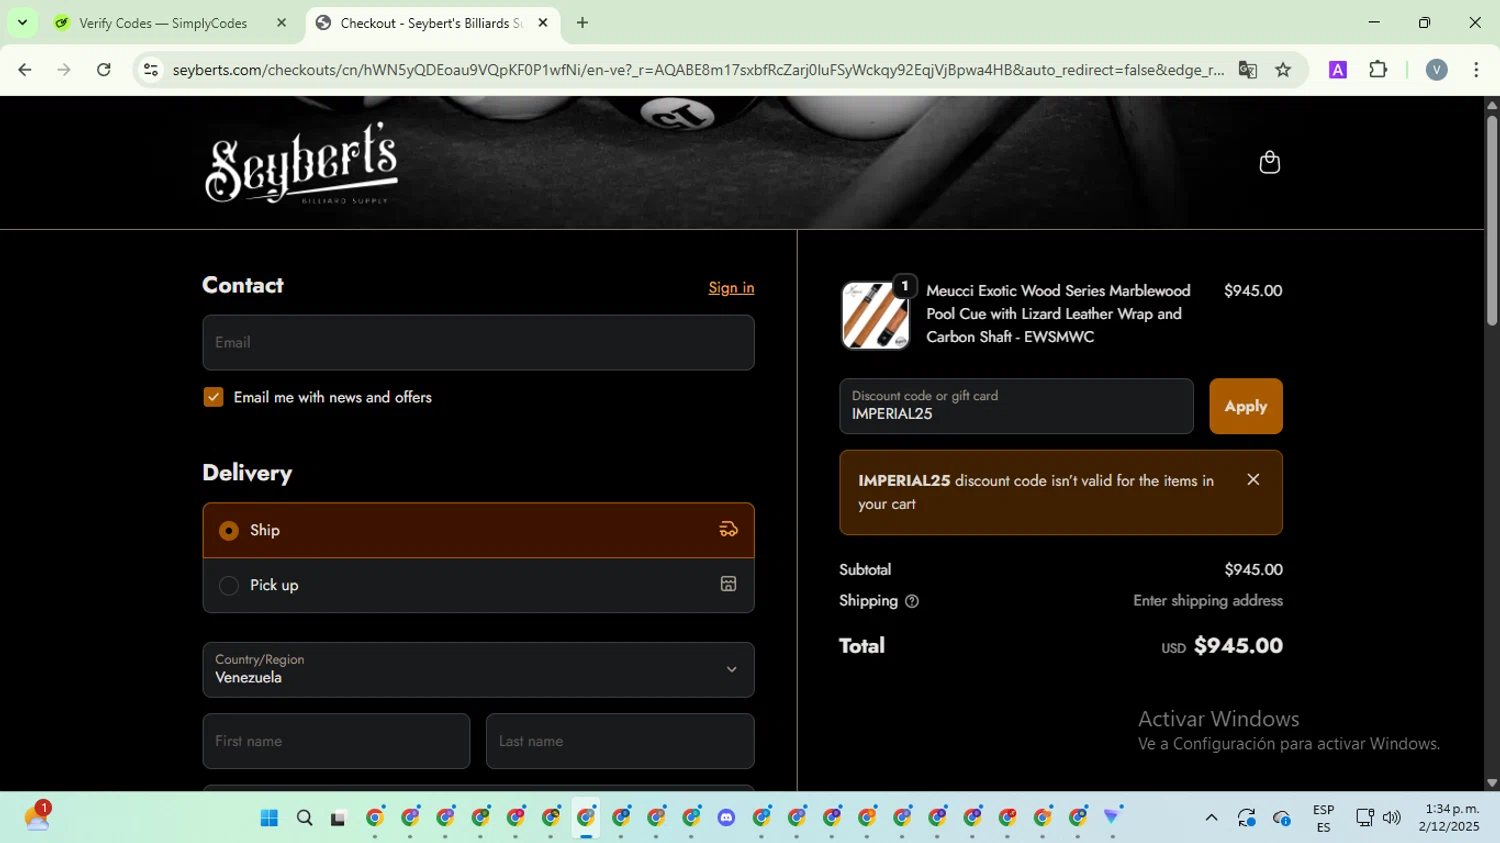Dismiss the IMPERIAL25 invalid code message
The width and height of the screenshot is (1500, 843).
1253,480
